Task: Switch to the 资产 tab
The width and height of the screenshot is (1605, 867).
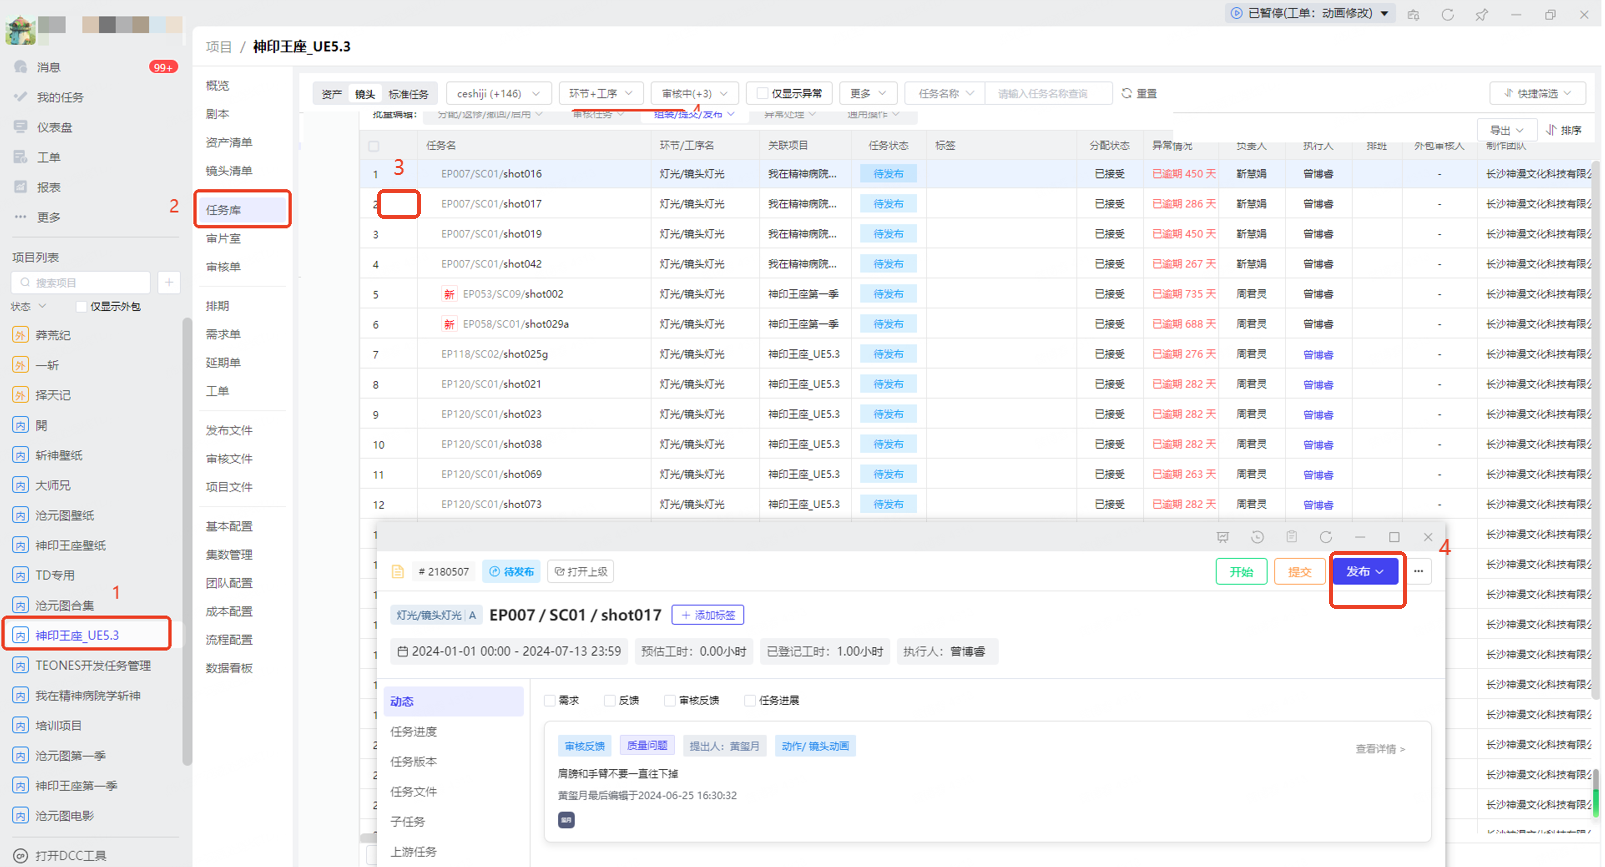Action: pos(331,94)
